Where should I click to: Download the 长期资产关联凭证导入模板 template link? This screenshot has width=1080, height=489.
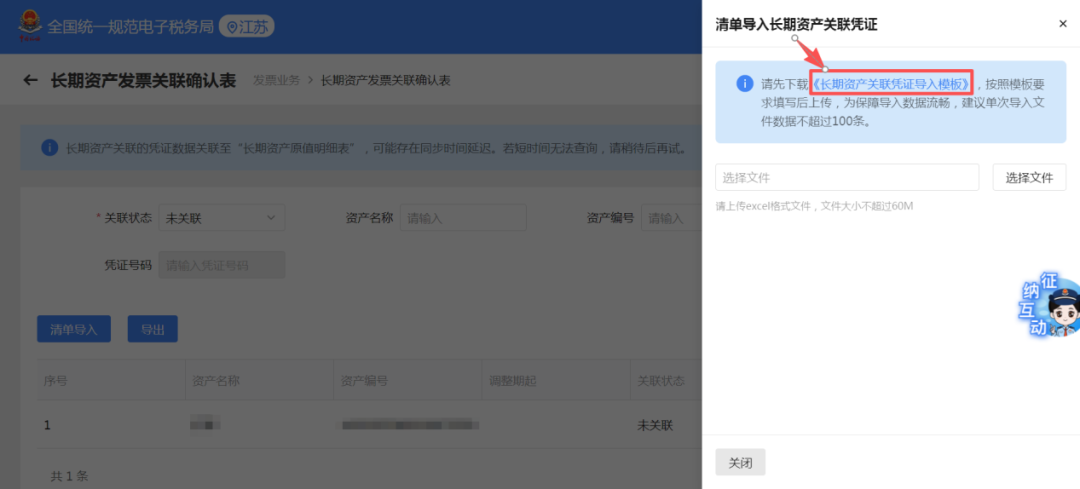[x=890, y=84]
